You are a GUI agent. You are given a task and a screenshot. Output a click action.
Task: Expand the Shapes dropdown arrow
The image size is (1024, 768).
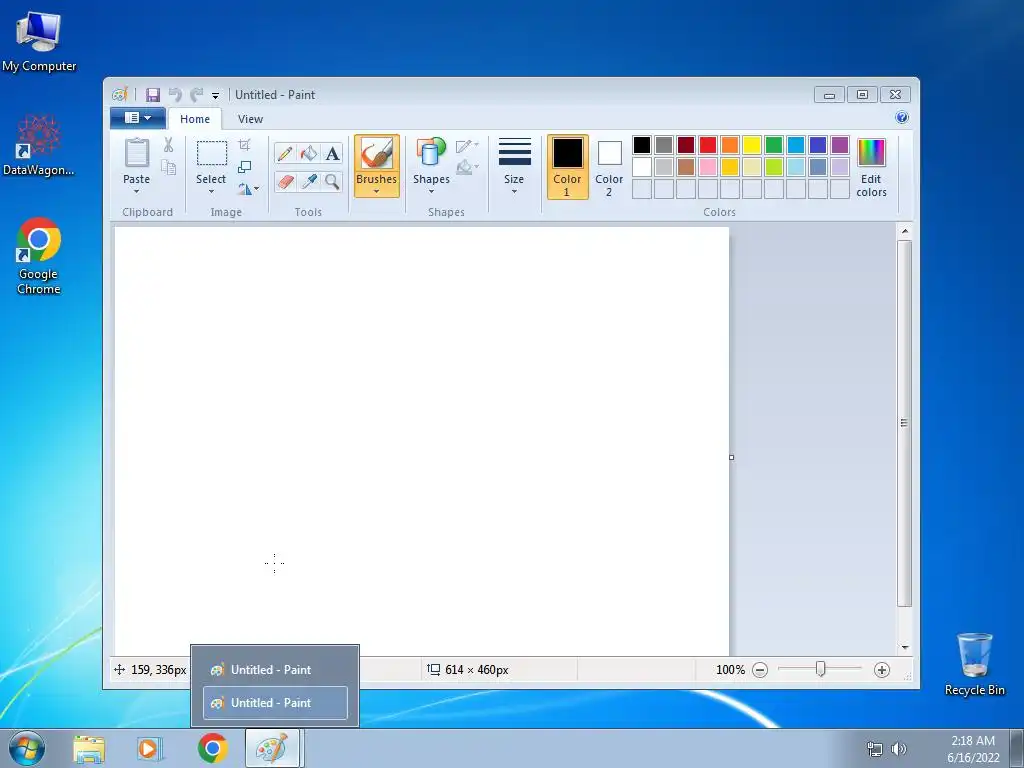[431, 192]
